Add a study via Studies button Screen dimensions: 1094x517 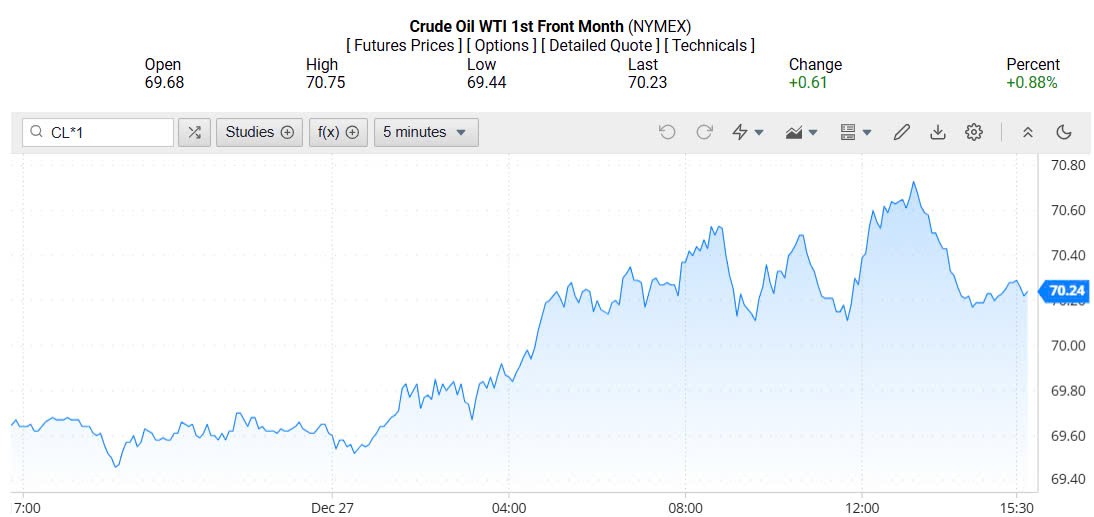pos(259,132)
